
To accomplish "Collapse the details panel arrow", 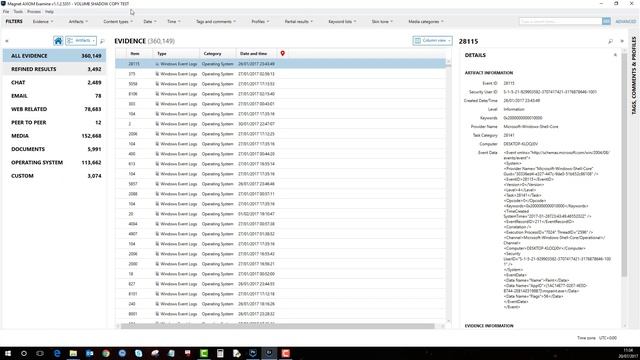I will pyautogui.click(x=622, y=41).
